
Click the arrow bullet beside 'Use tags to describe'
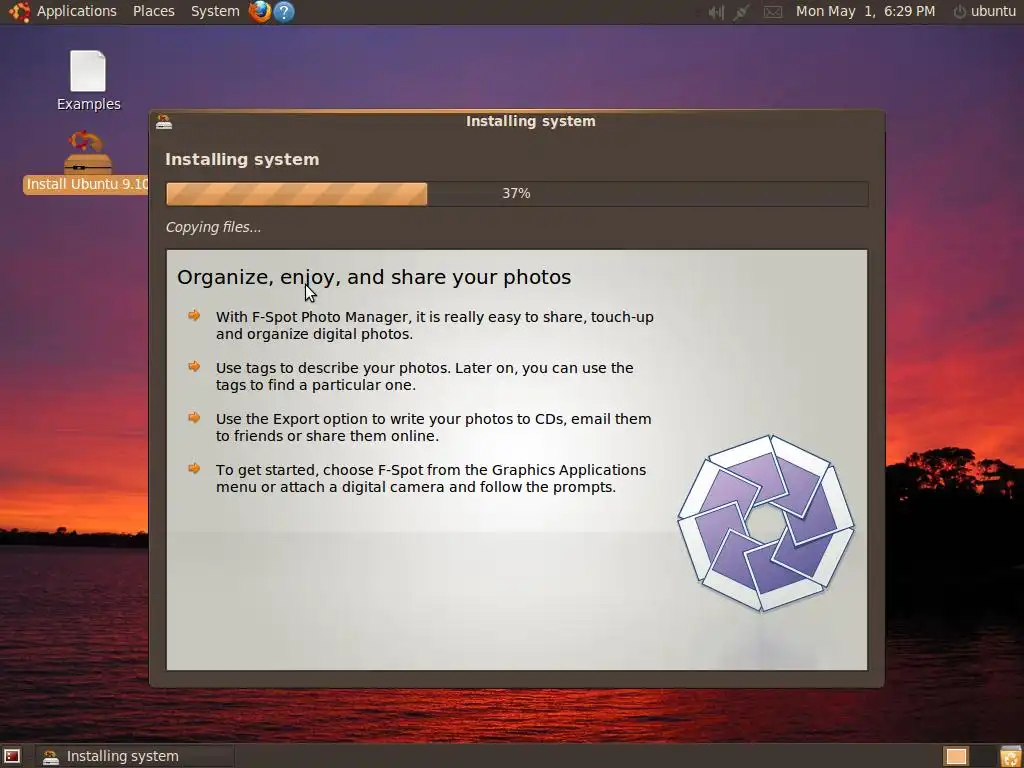click(x=194, y=367)
